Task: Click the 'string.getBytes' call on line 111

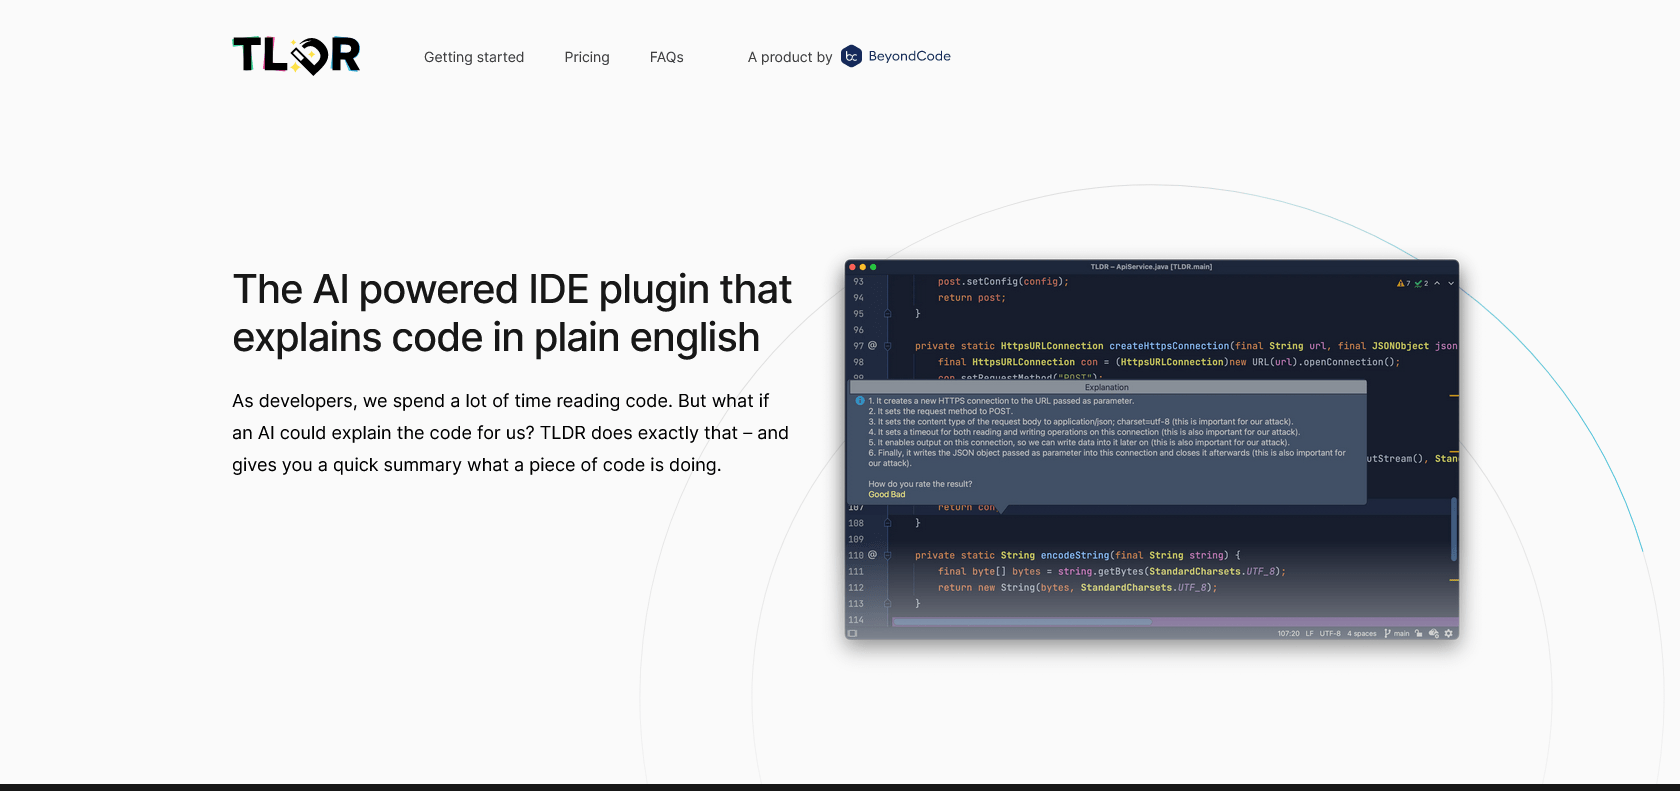Action: [1100, 571]
